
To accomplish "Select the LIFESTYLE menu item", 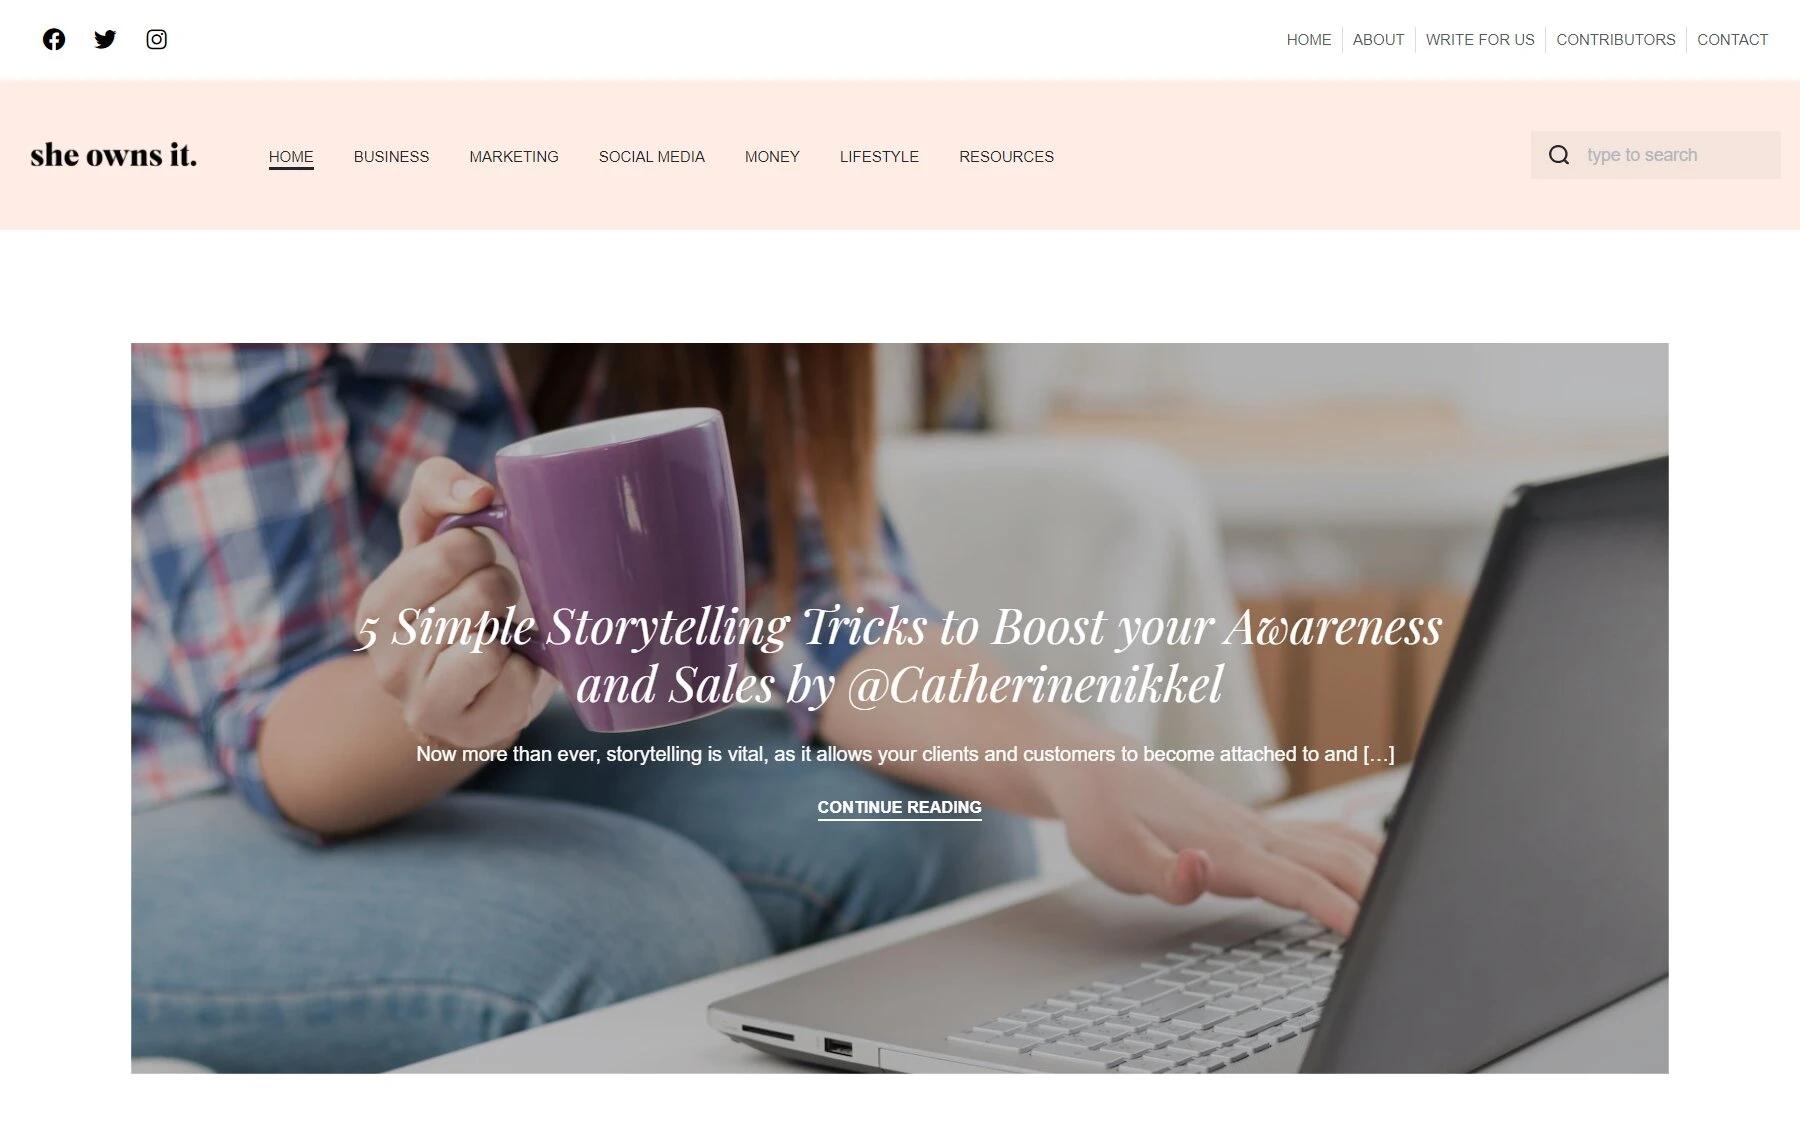I will [x=879, y=157].
